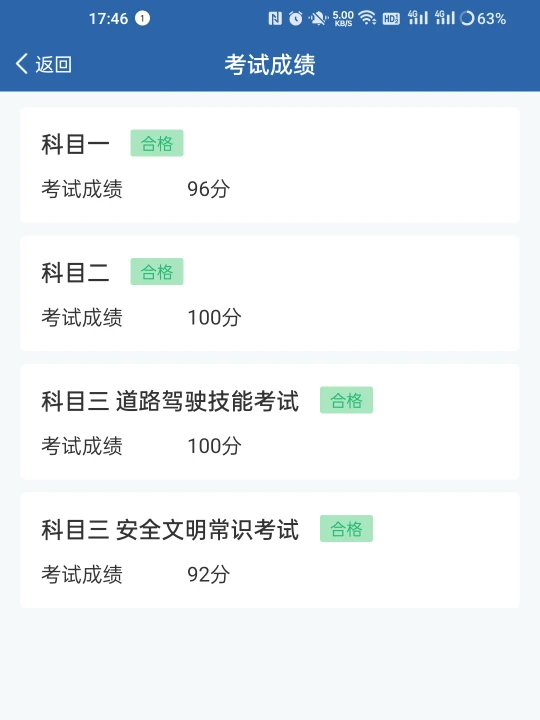The height and width of the screenshot is (720, 540).
Task: Open 科目三 安全文明常识考试 entry
Action: [270, 551]
